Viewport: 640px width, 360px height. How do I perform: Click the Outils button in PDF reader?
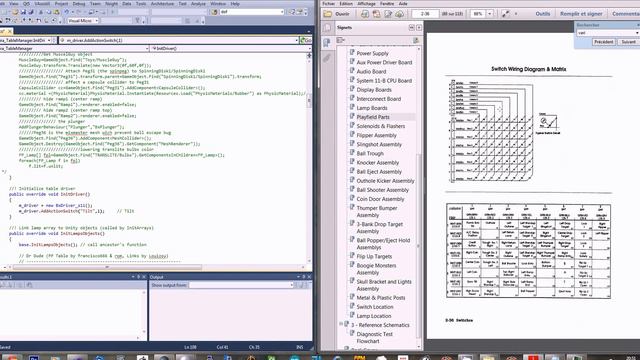coord(542,14)
